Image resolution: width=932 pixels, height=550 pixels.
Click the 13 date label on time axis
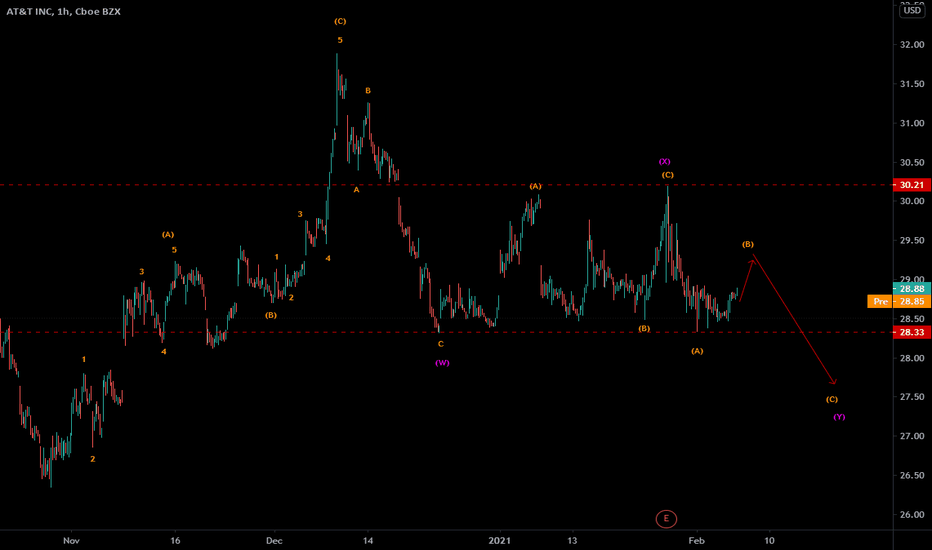pyautogui.click(x=572, y=540)
